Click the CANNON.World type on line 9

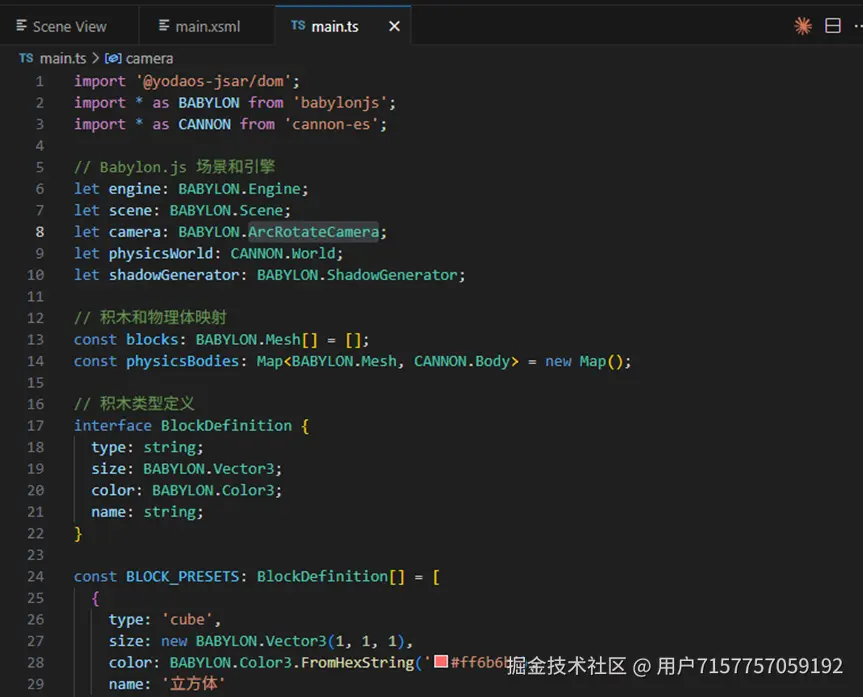point(283,253)
